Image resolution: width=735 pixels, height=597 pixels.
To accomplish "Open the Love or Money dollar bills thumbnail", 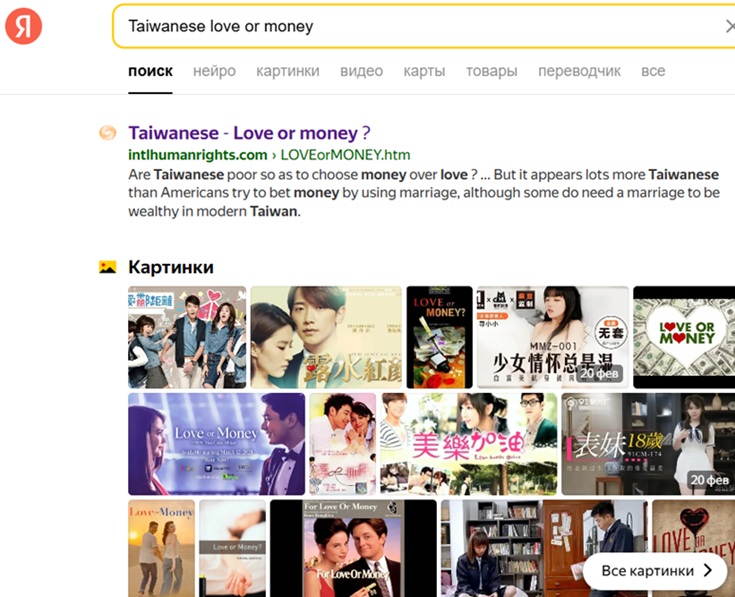I will (x=685, y=337).
